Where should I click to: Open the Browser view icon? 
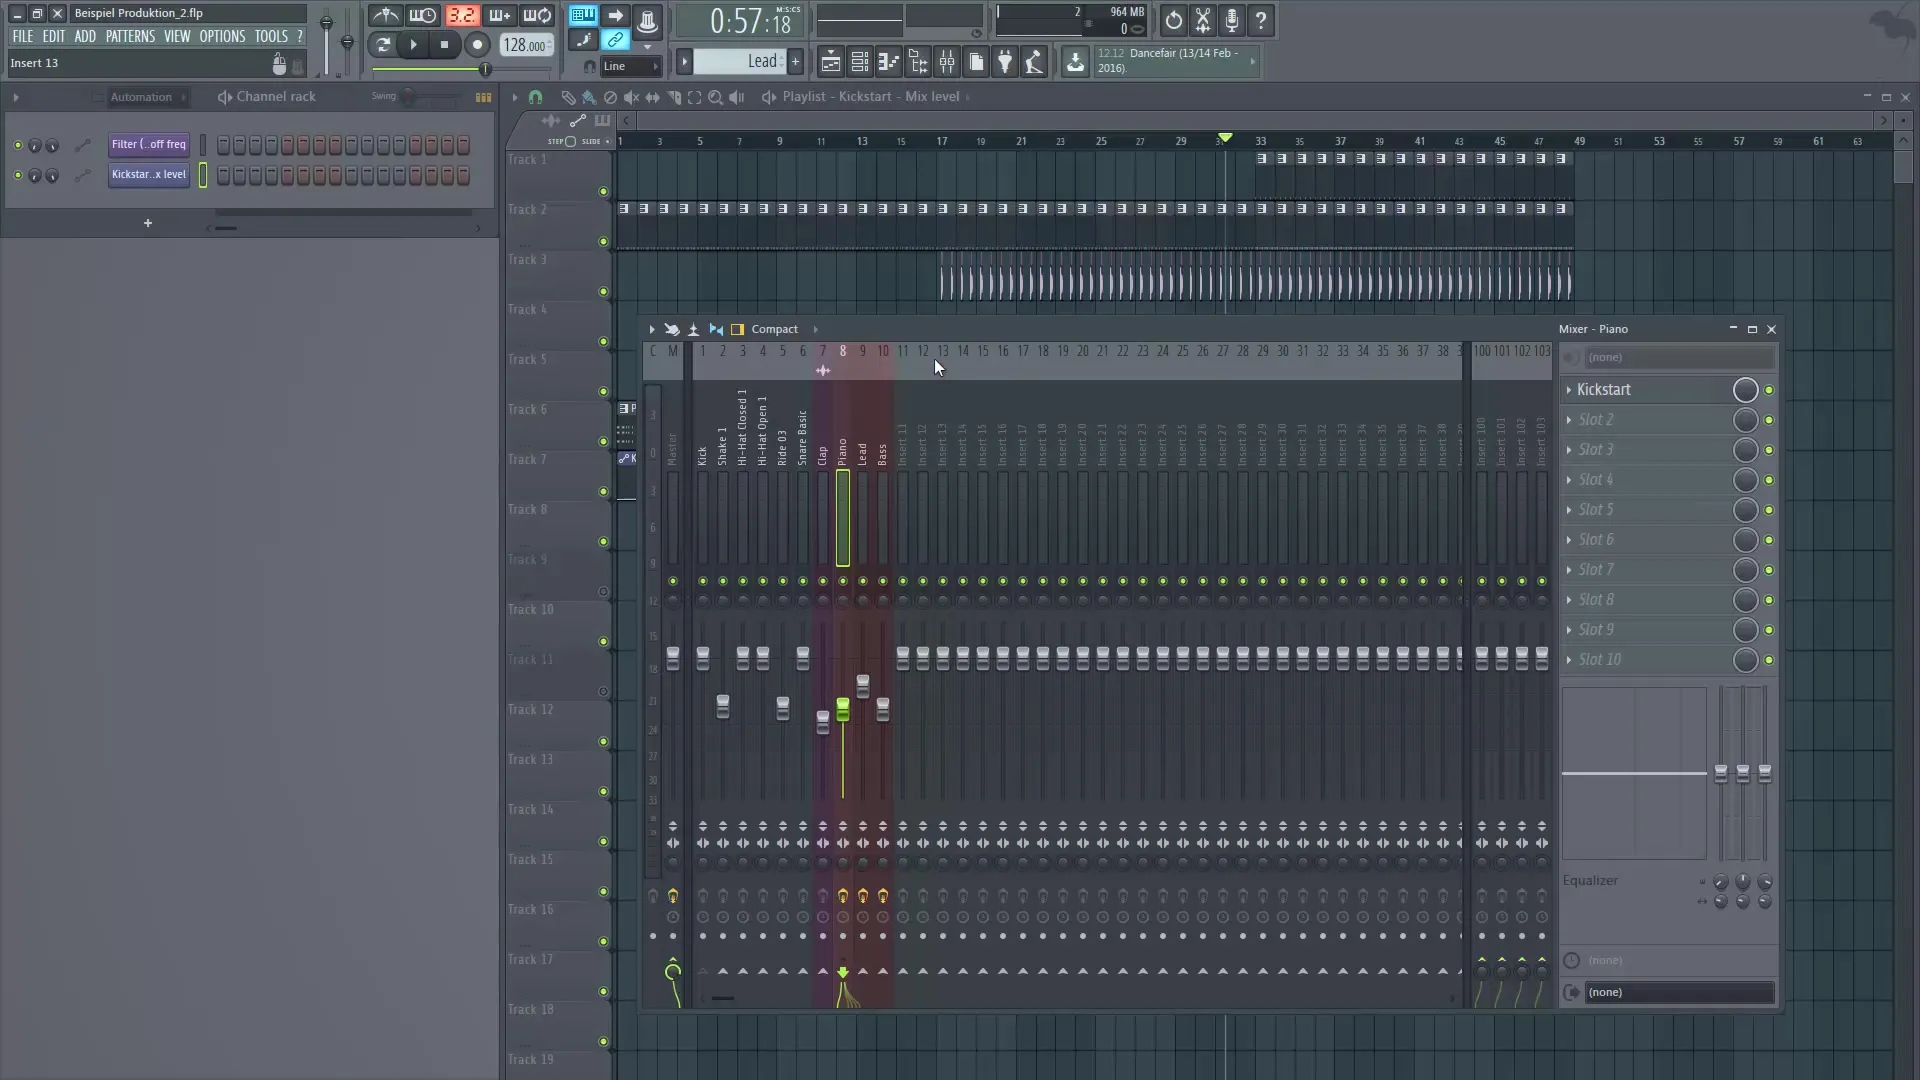pos(917,62)
